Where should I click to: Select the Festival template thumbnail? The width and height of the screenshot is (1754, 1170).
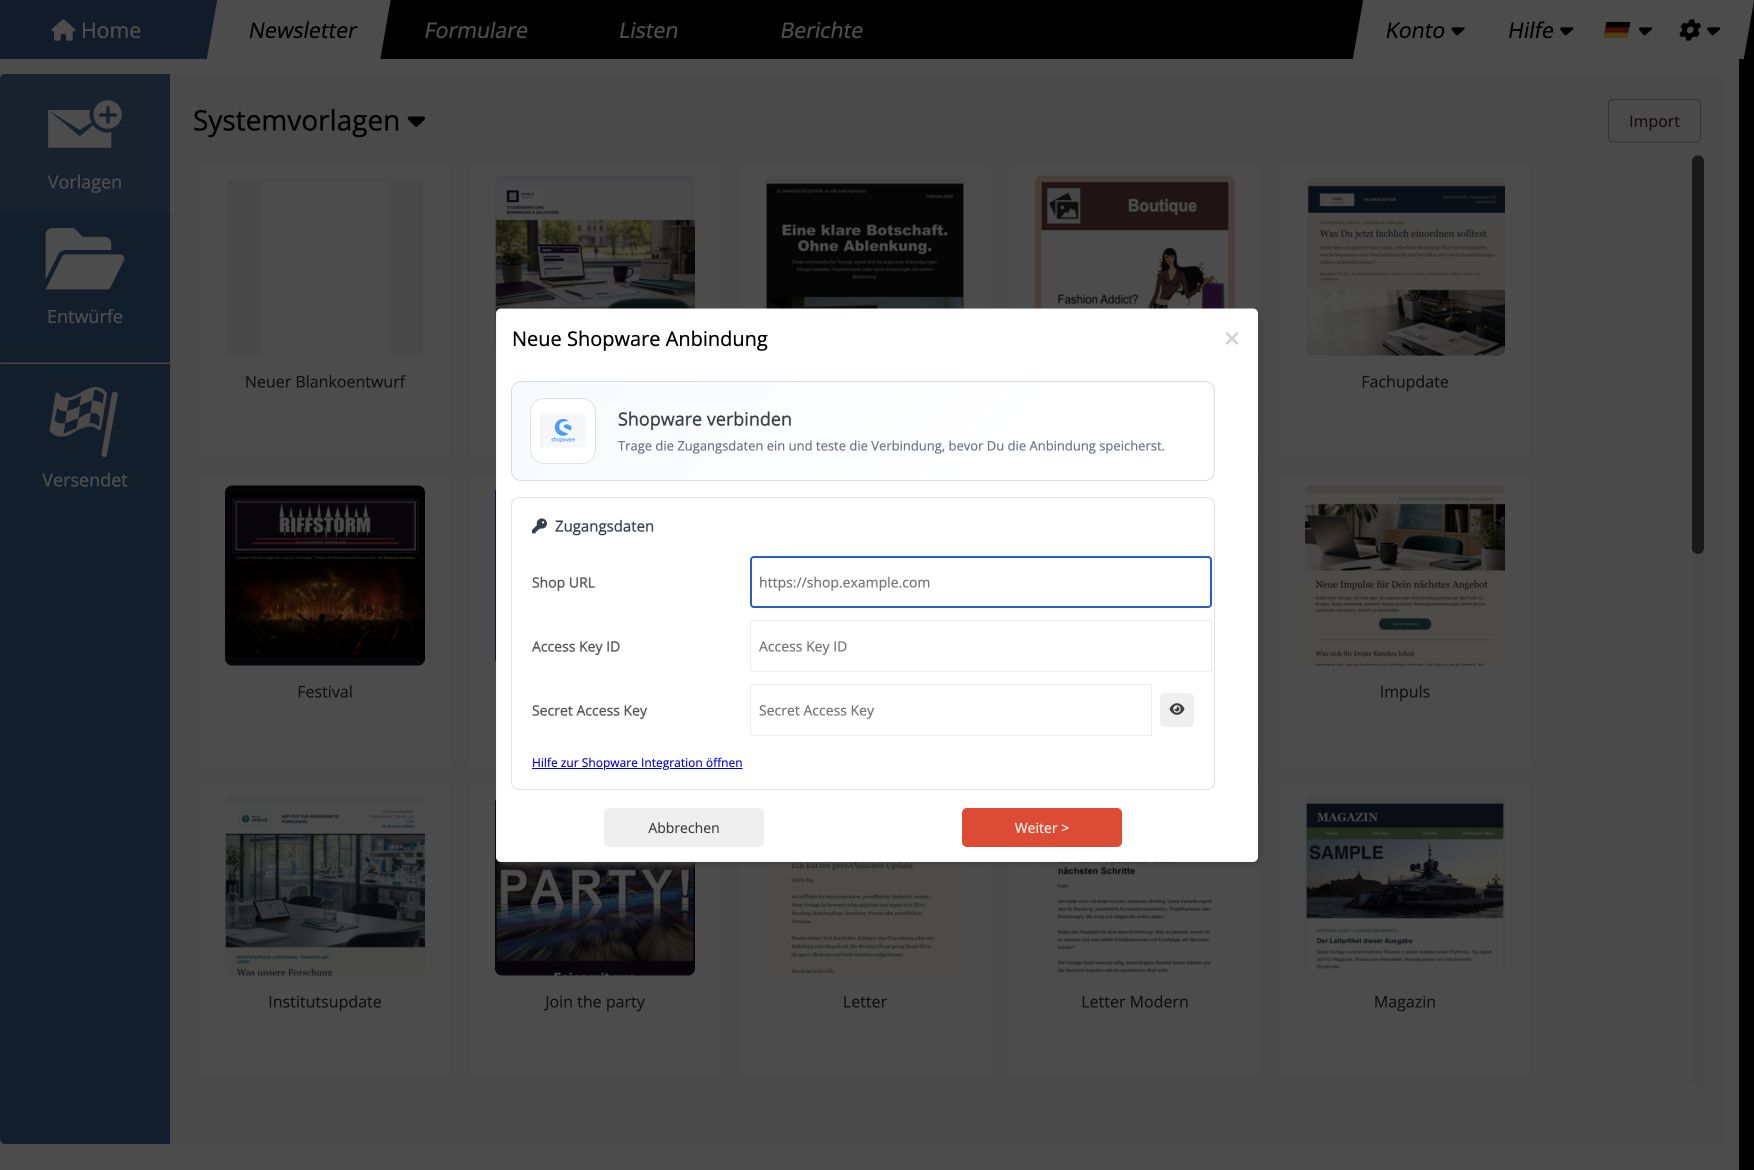[x=325, y=575]
